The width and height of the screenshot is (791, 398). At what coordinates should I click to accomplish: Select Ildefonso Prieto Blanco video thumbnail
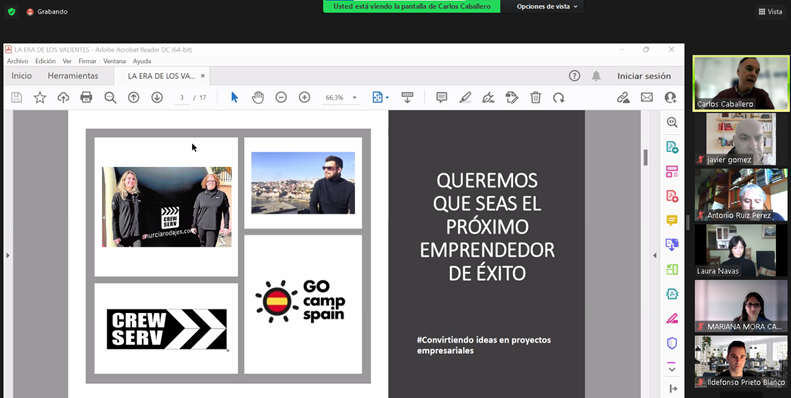tap(741, 362)
